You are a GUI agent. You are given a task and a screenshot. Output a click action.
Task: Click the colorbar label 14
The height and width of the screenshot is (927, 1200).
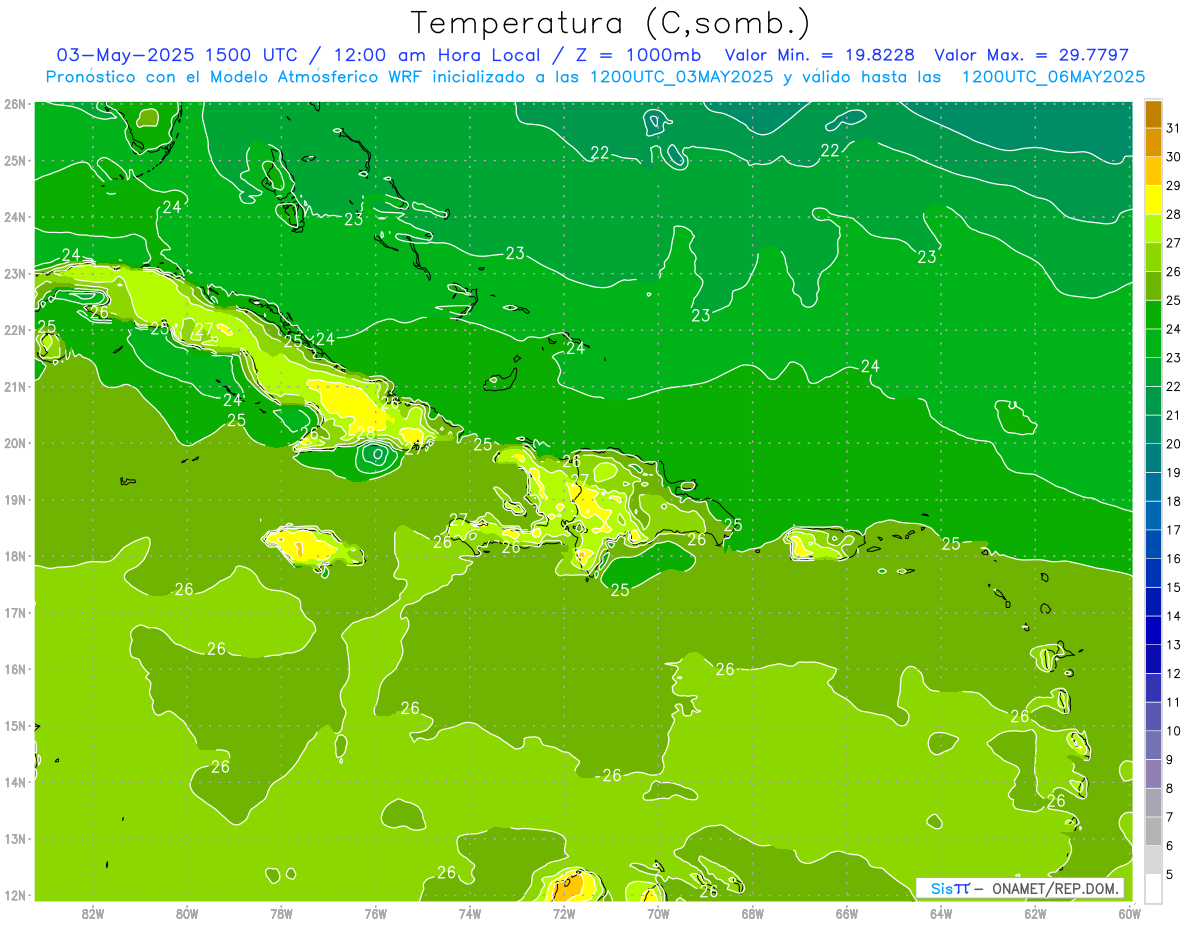[1174, 615]
